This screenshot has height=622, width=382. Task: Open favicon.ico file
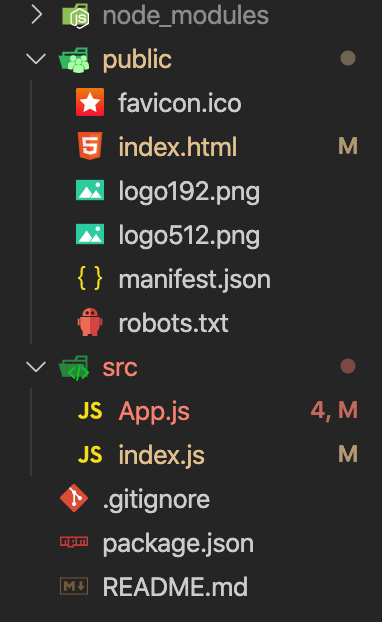(180, 103)
